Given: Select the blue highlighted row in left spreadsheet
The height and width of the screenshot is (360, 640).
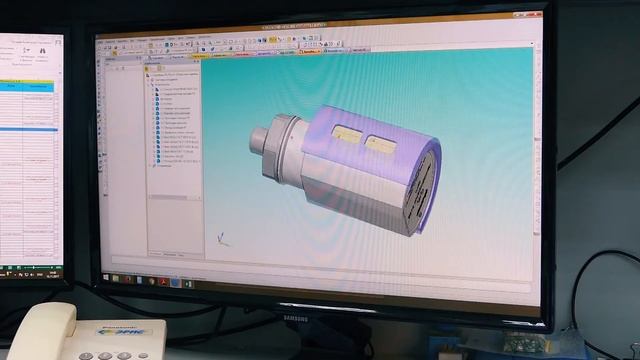Looking at the screenshot, I should [x=29, y=129].
